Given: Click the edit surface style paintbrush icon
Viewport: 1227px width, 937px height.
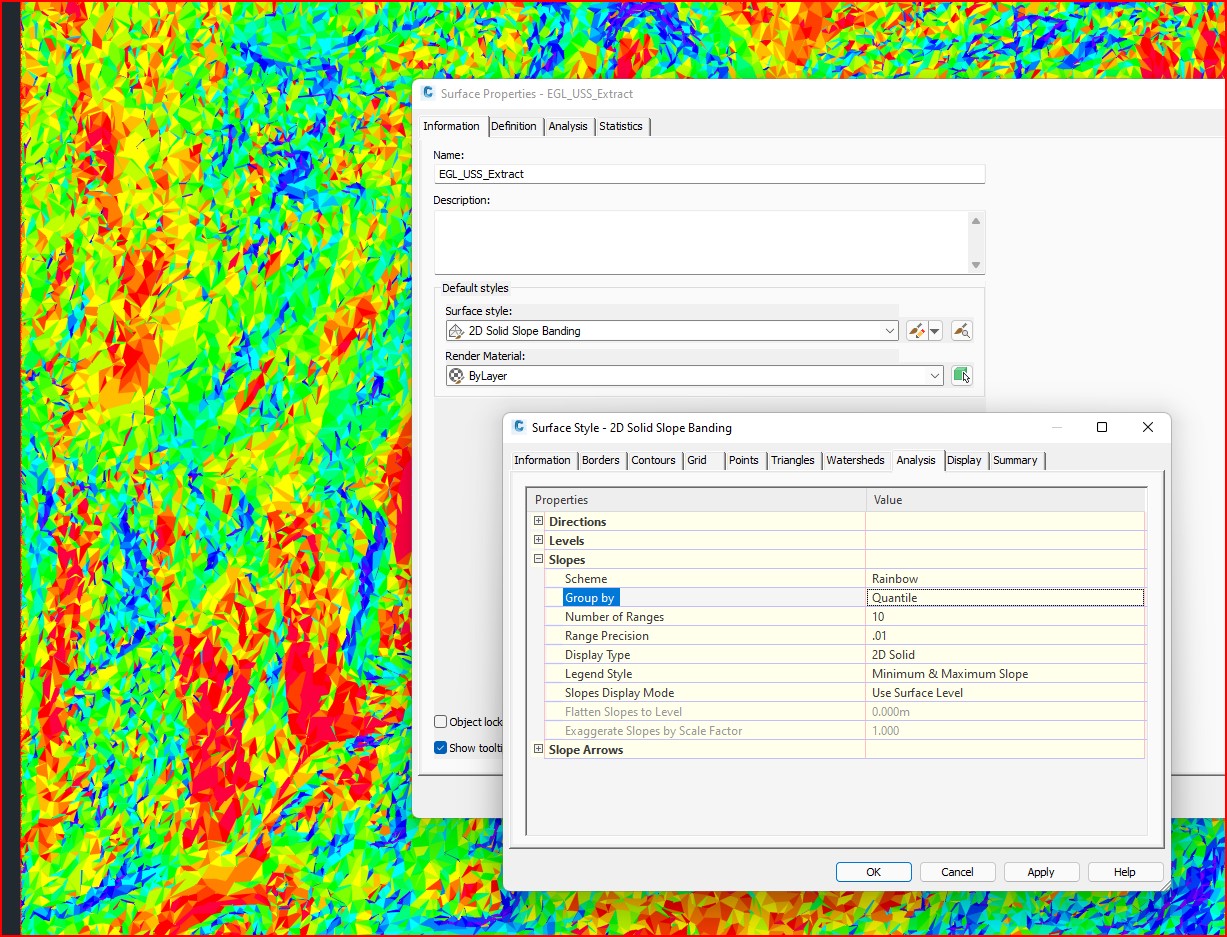Looking at the screenshot, I should (917, 331).
